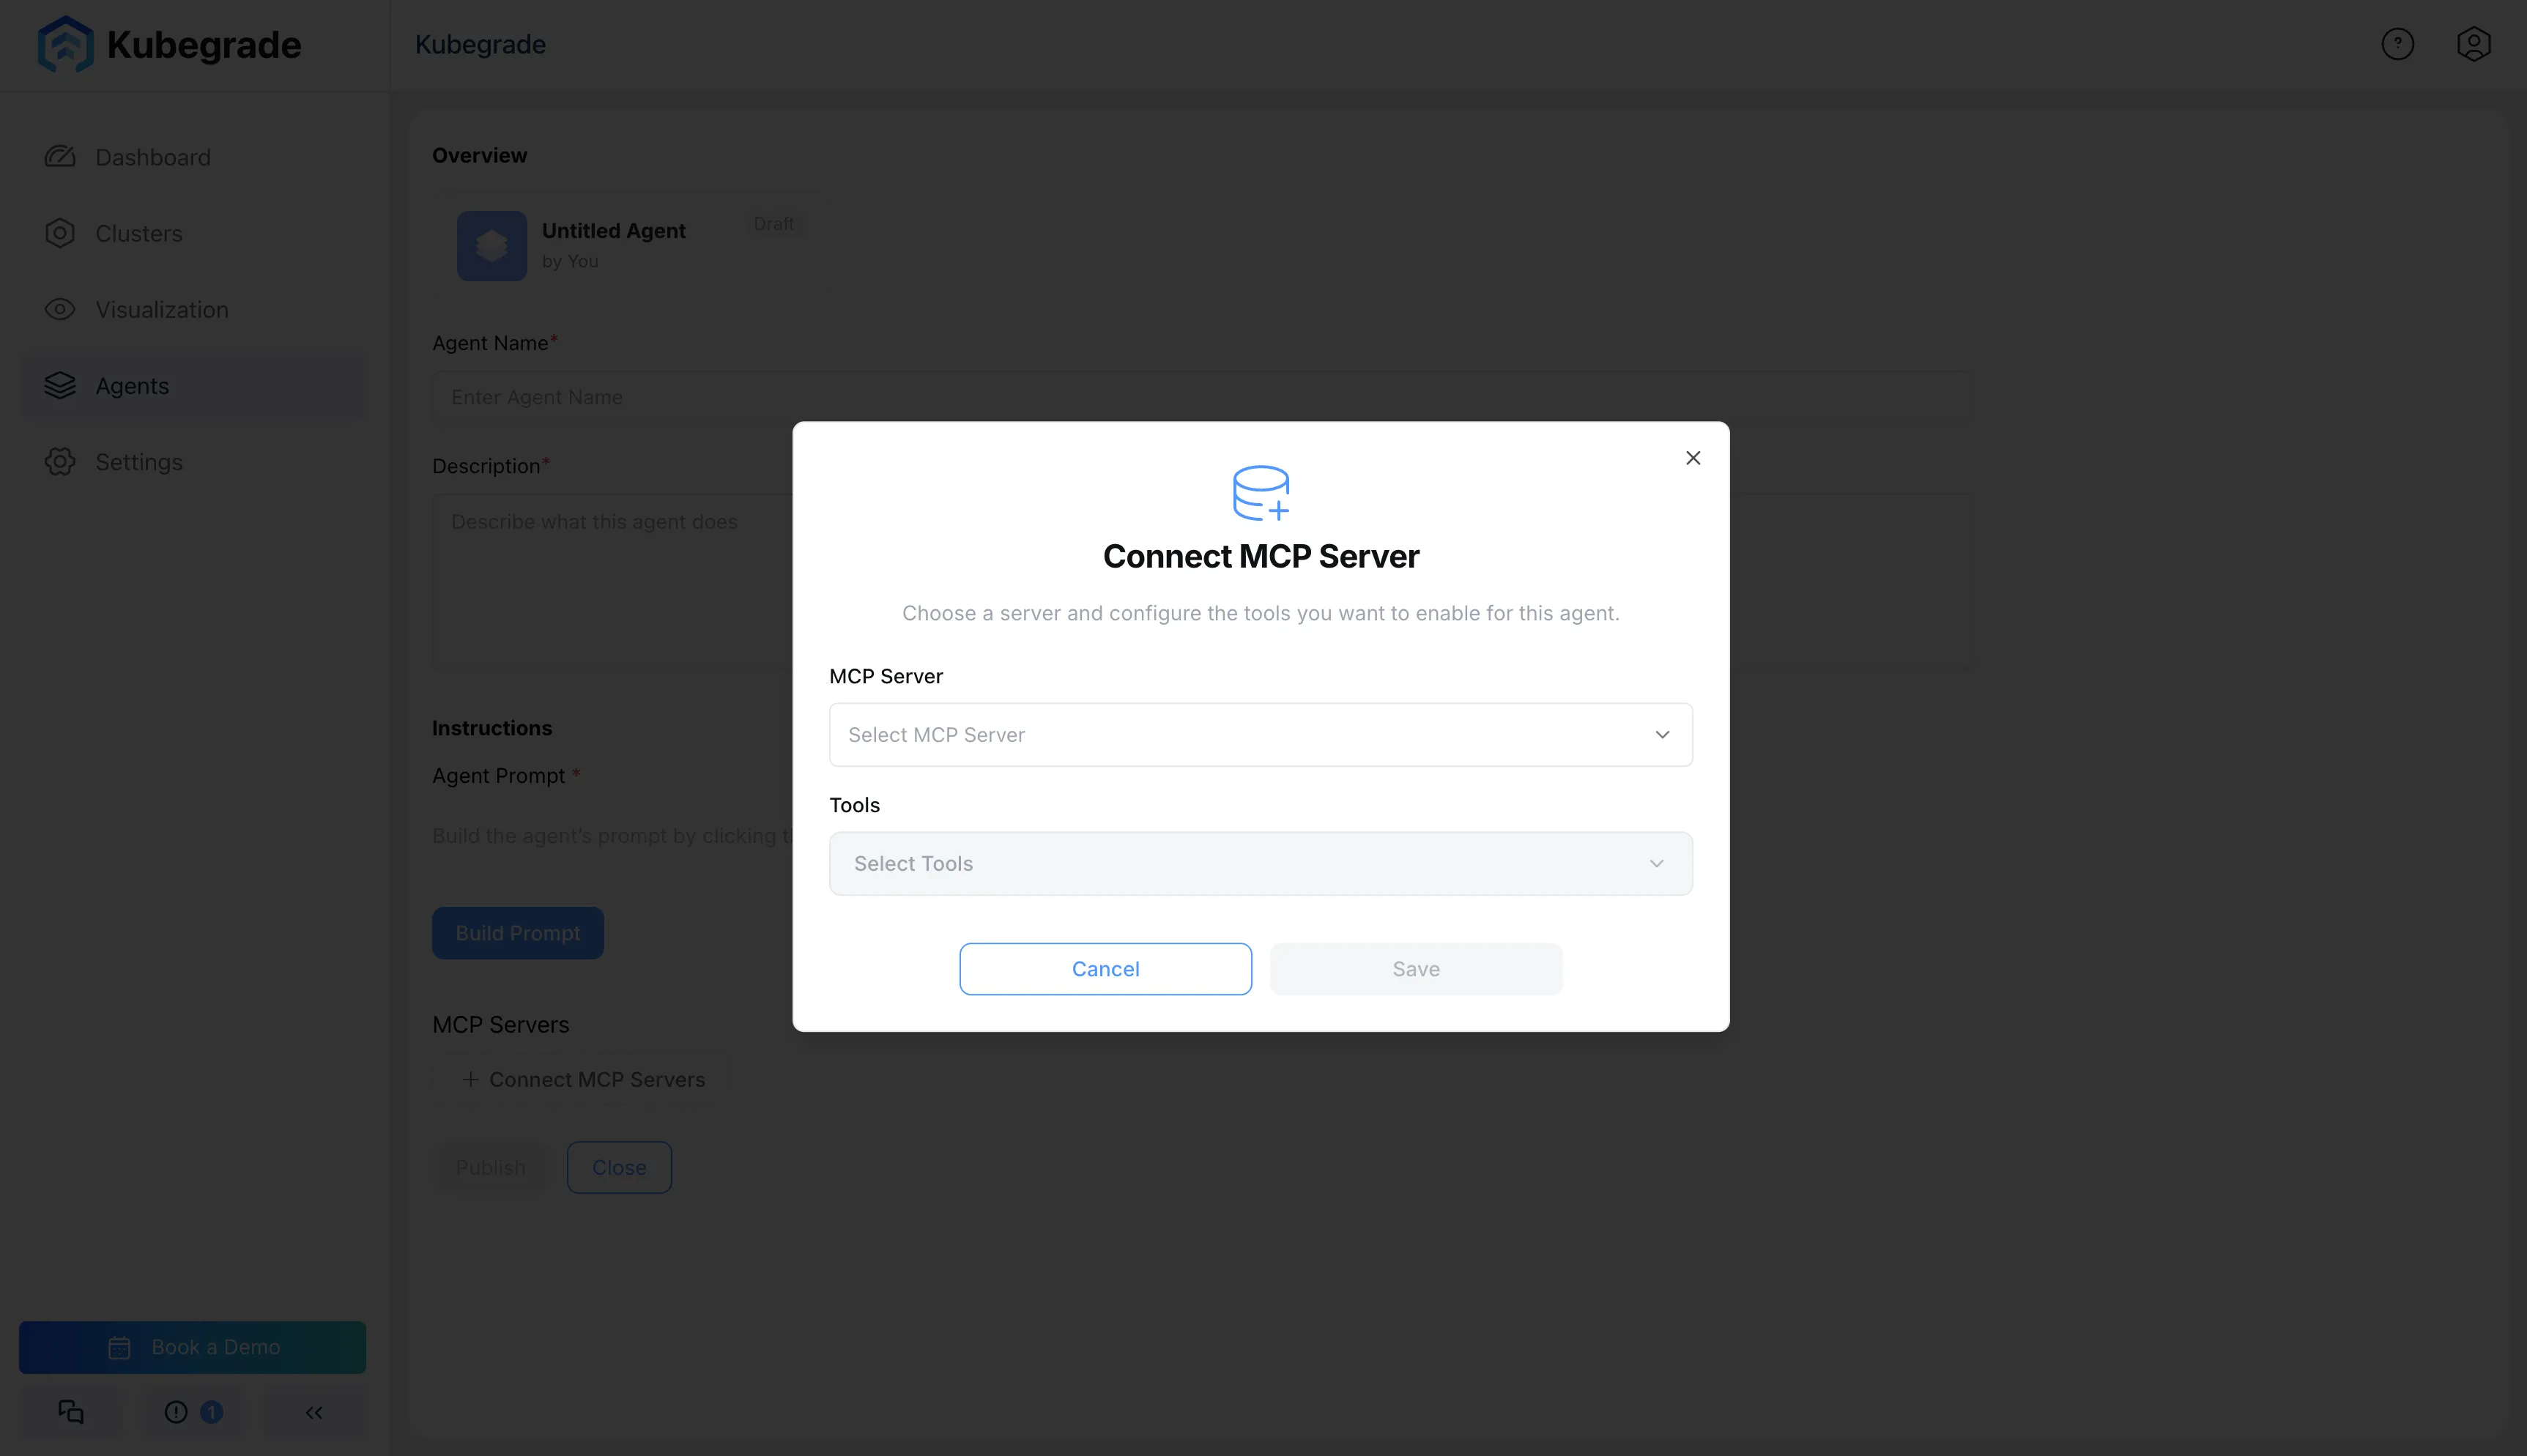Click the Connect MCP Server heading
The width and height of the screenshot is (2527, 1456).
point(1260,556)
